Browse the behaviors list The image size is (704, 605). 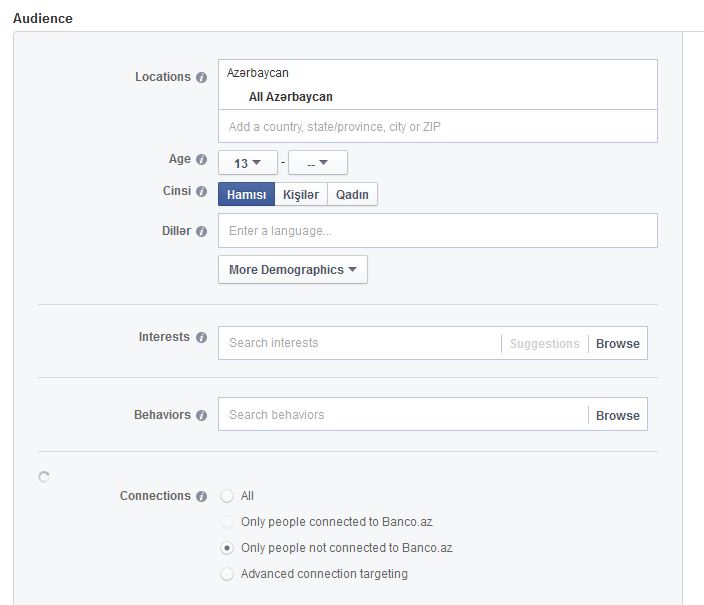618,415
